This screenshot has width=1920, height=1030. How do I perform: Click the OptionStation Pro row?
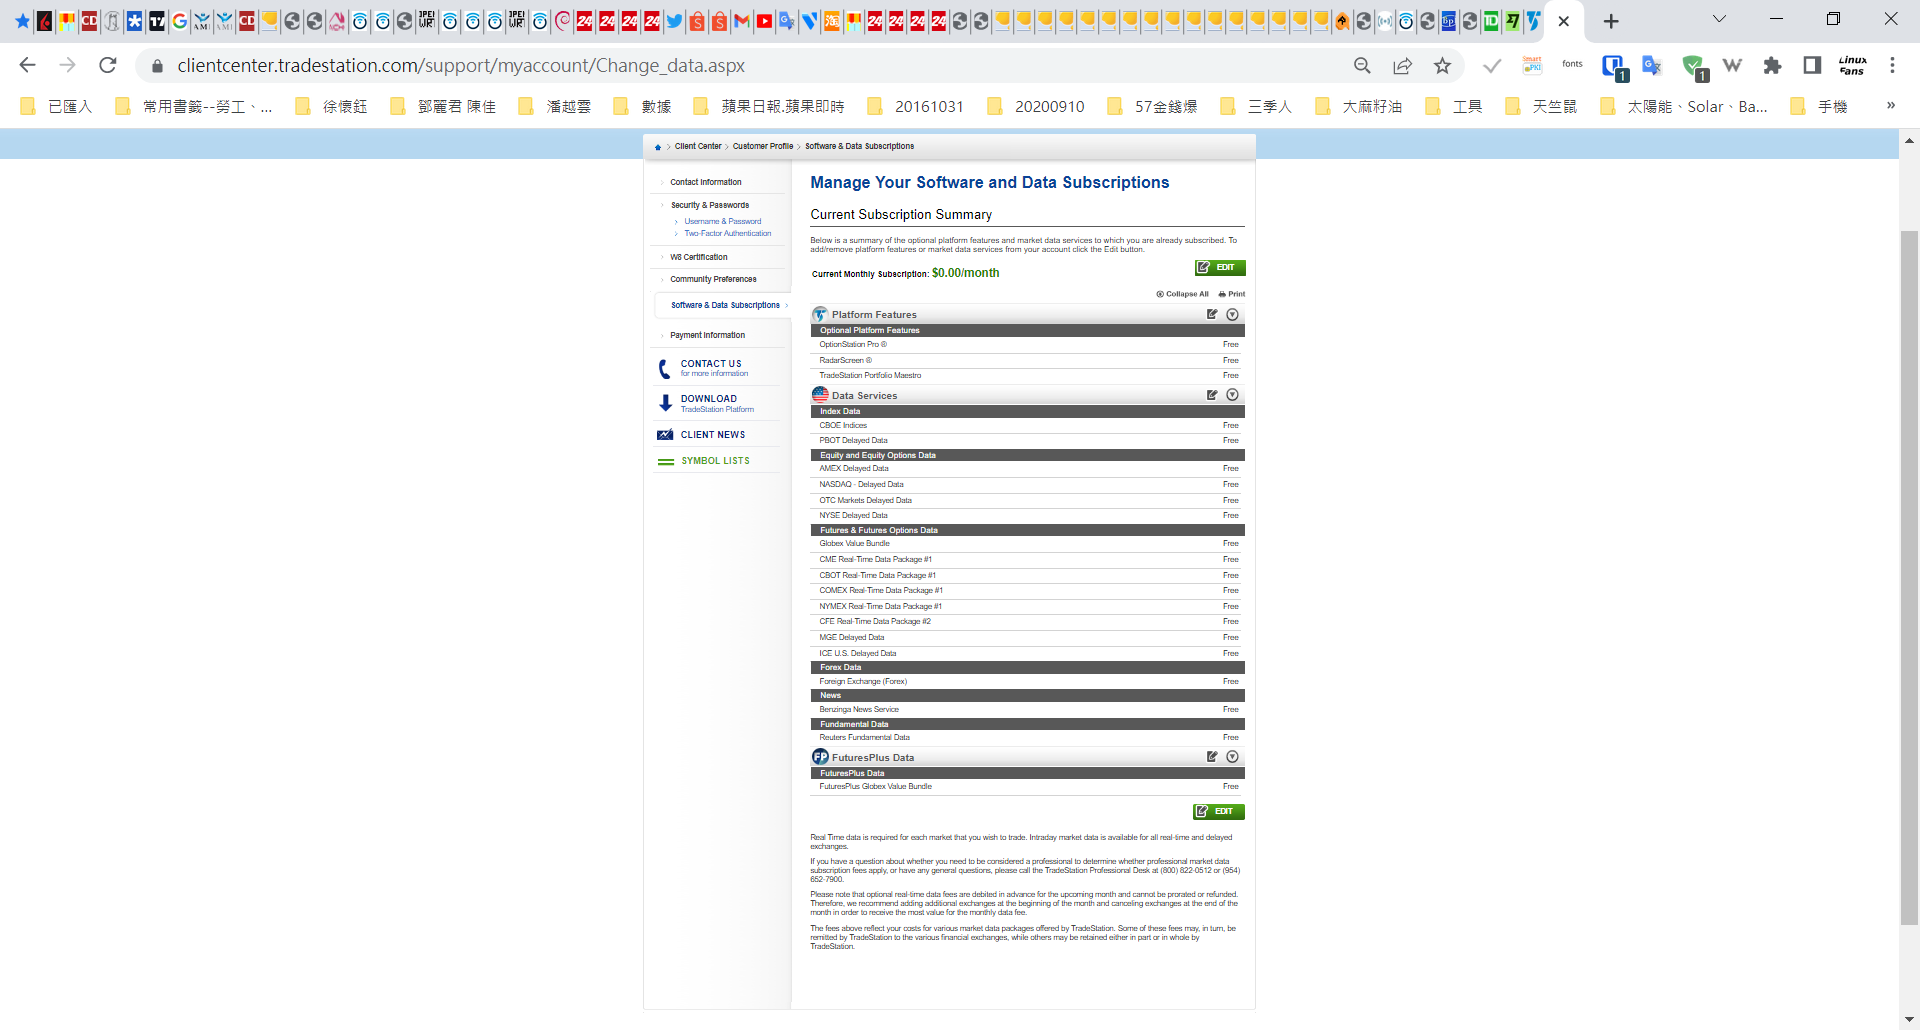[1027, 345]
